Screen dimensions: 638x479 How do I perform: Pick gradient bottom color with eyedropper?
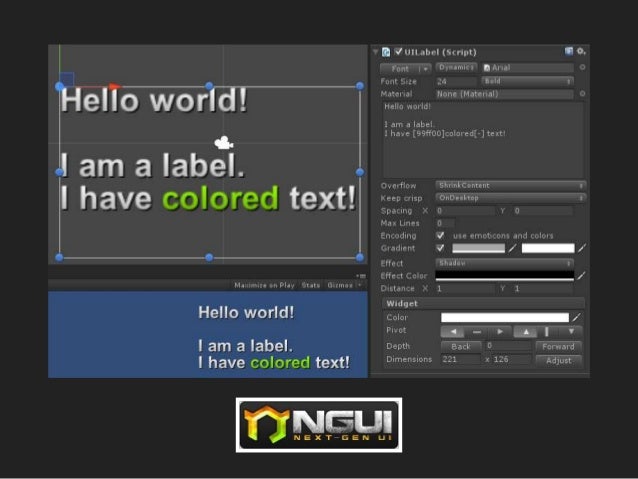point(582,248)
